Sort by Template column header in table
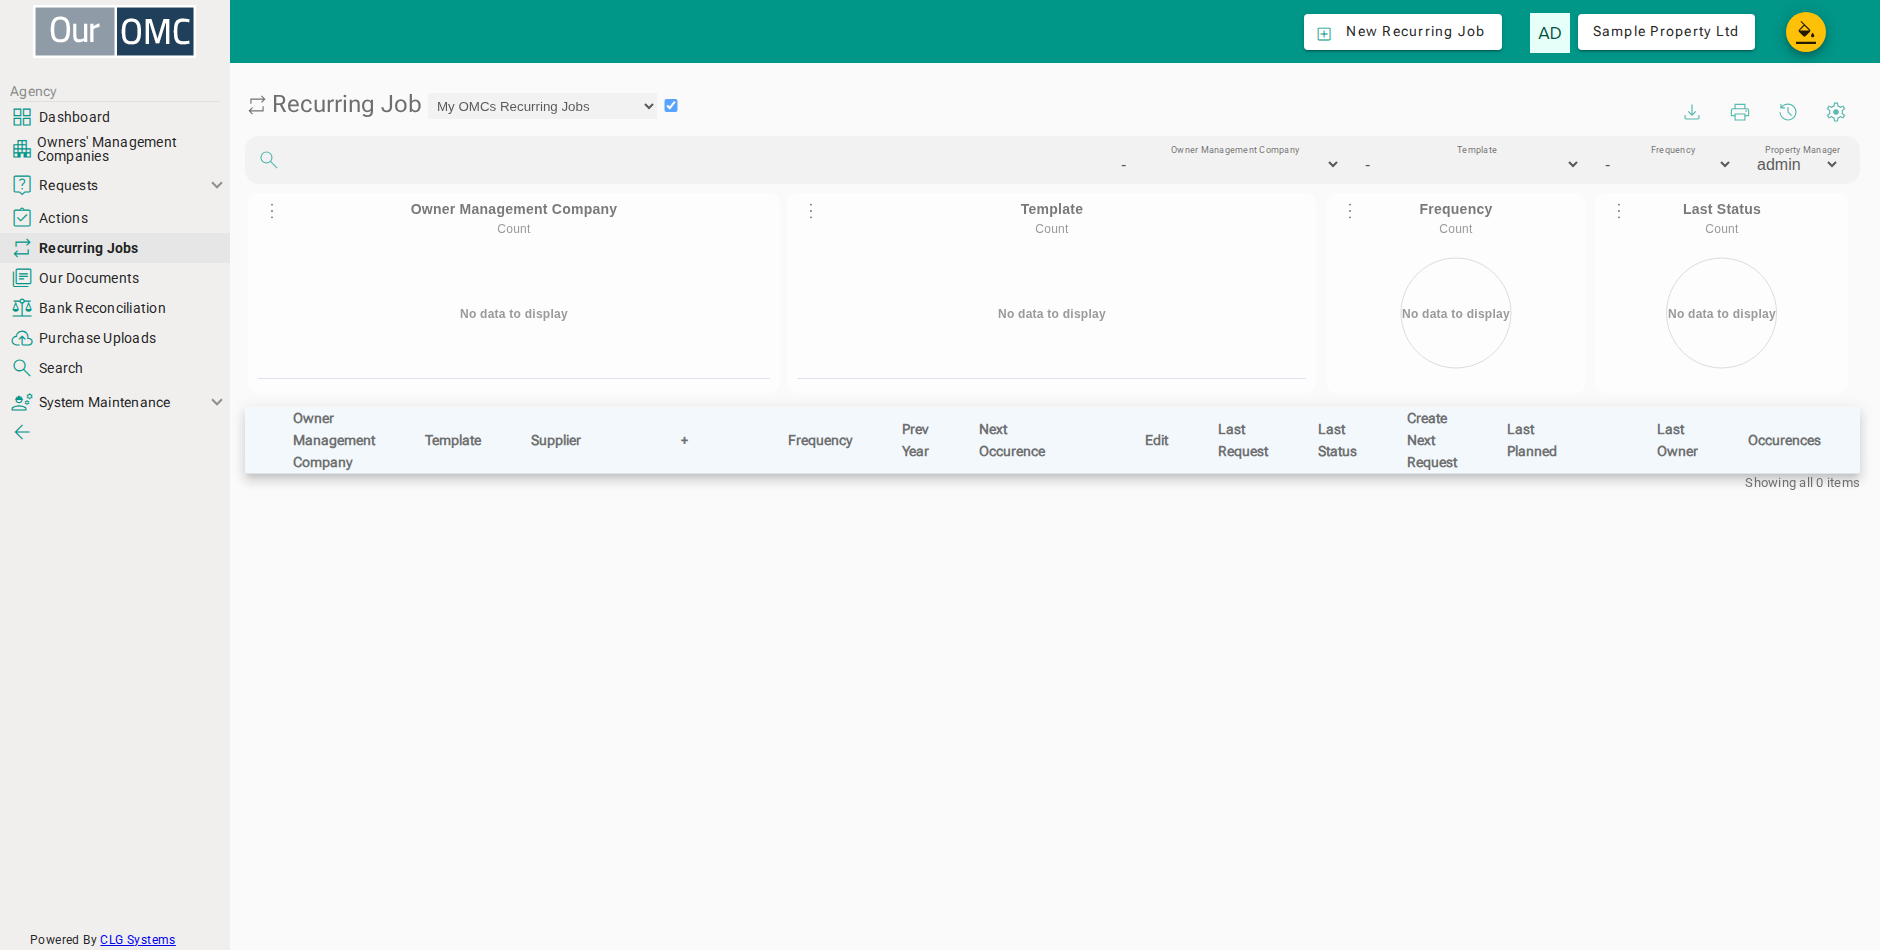The width and height of the screenshot is (1880, 950). pyautogui.click(x=453, y=440)
